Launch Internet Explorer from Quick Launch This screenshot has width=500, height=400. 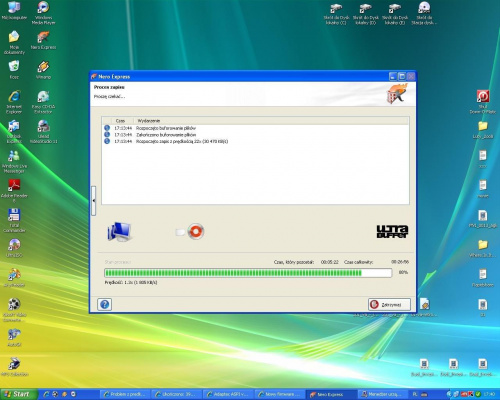46,394
